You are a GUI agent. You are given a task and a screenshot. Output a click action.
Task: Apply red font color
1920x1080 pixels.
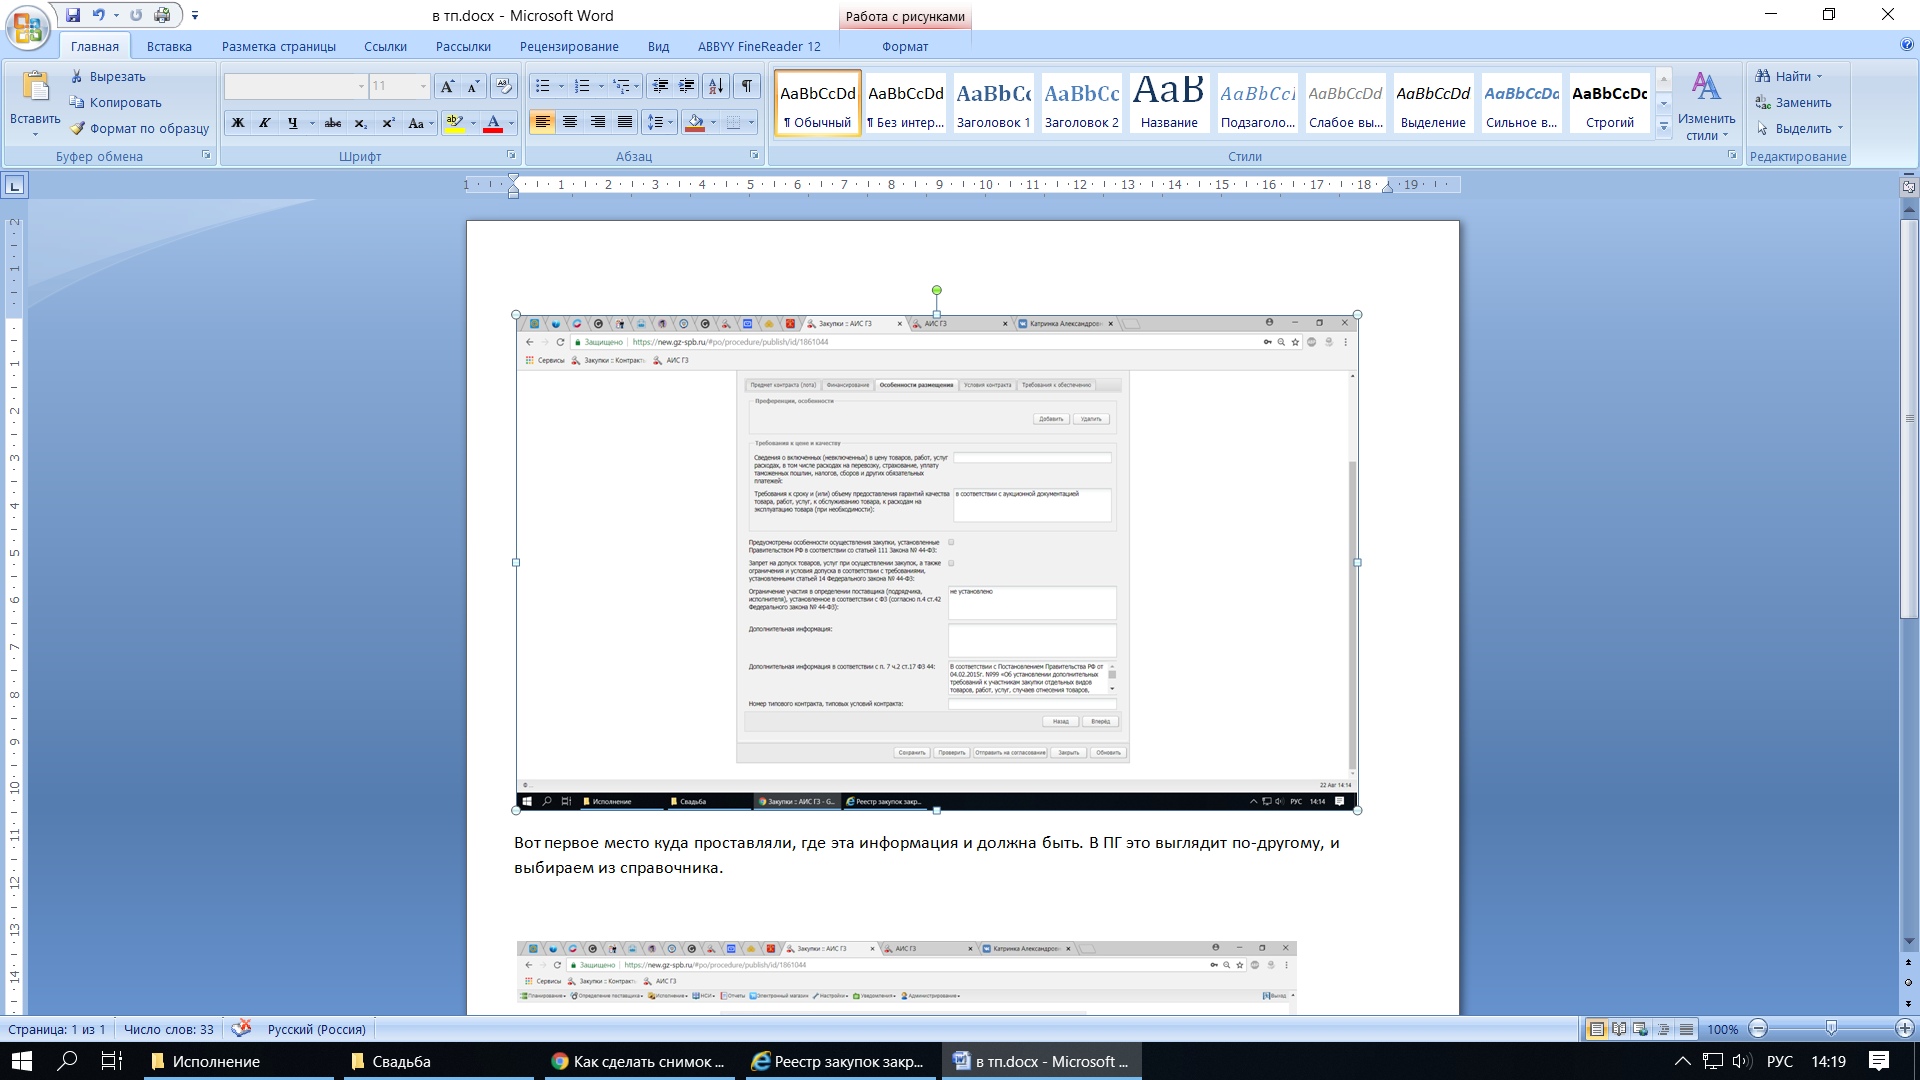tap(493, 123)
